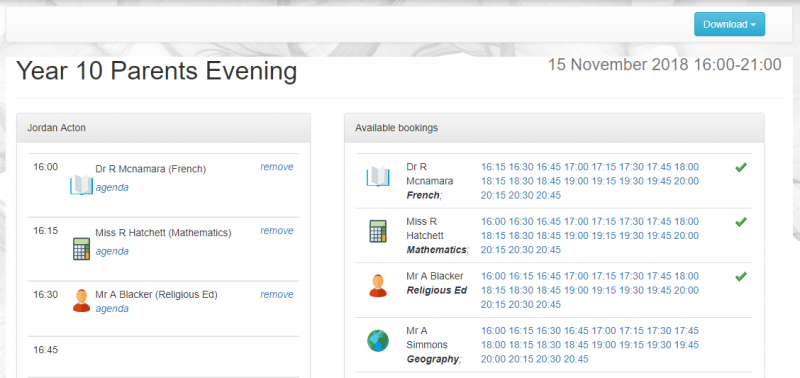Book the Mathematics 16:00 slot
The width and height of the screenshot is (800, 378).
[x=493, y=221]
